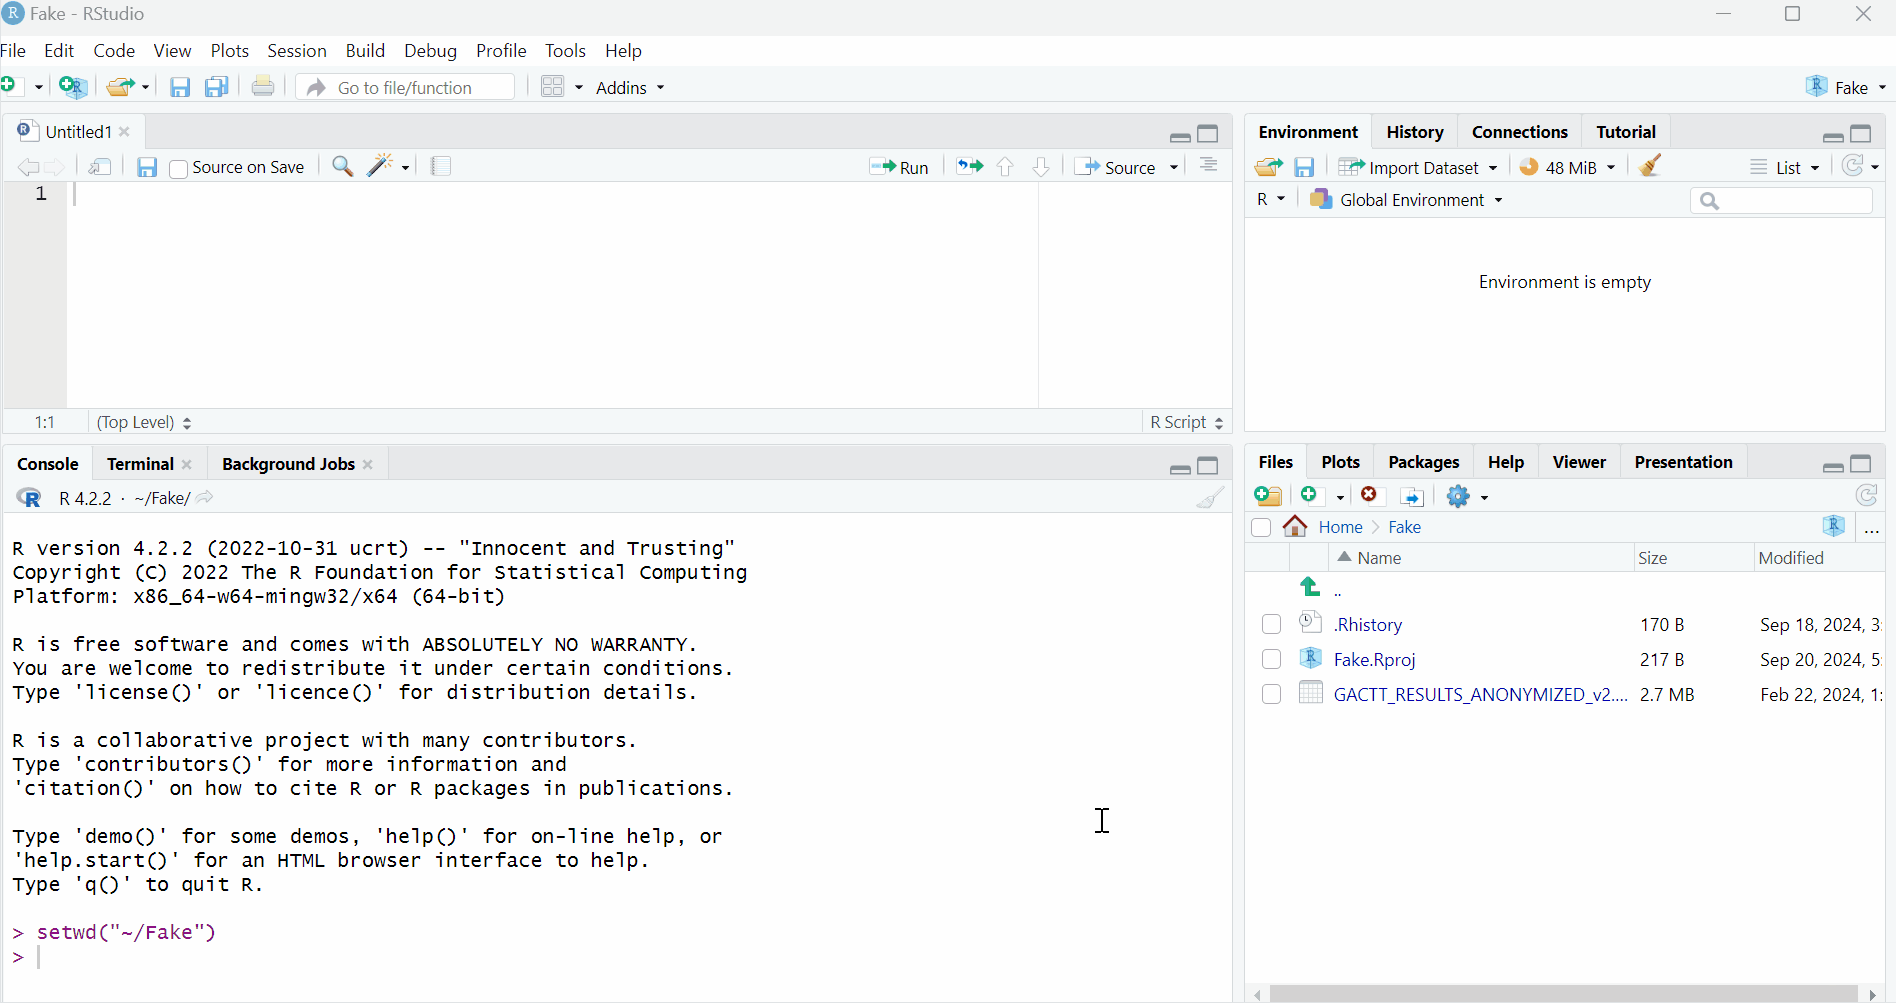This screenshot has width=1896, height=1003.
Task: Click the Go to file/function search field
Action: [x=407, y=87]
